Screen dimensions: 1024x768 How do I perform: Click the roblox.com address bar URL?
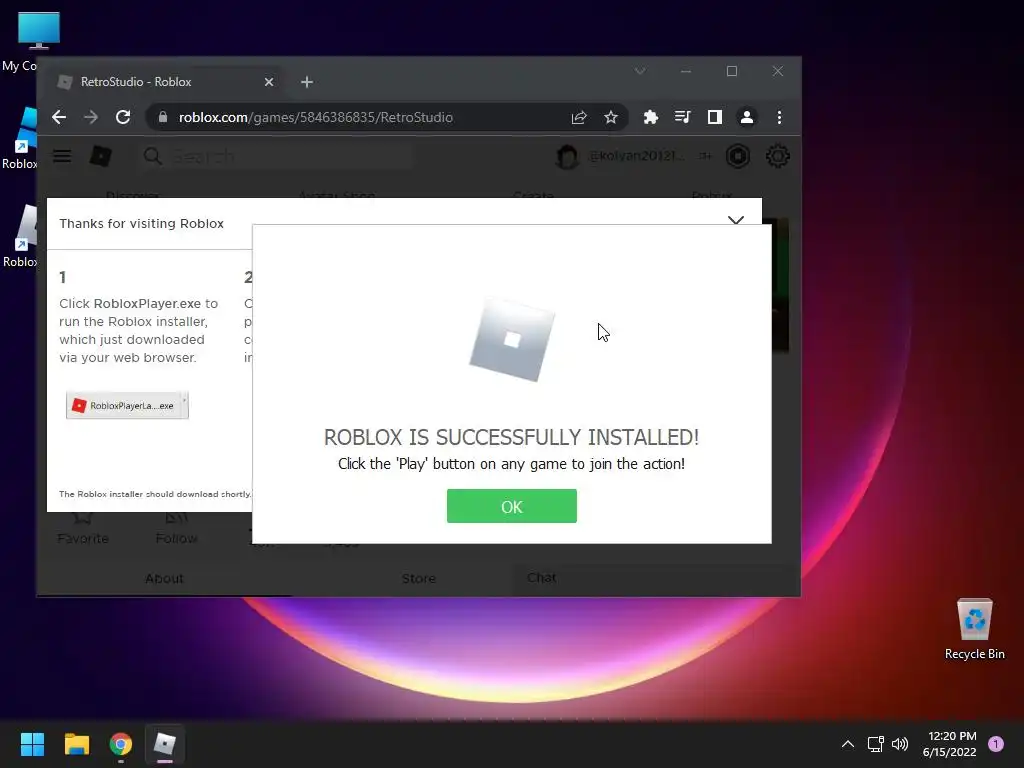(315, 118)
